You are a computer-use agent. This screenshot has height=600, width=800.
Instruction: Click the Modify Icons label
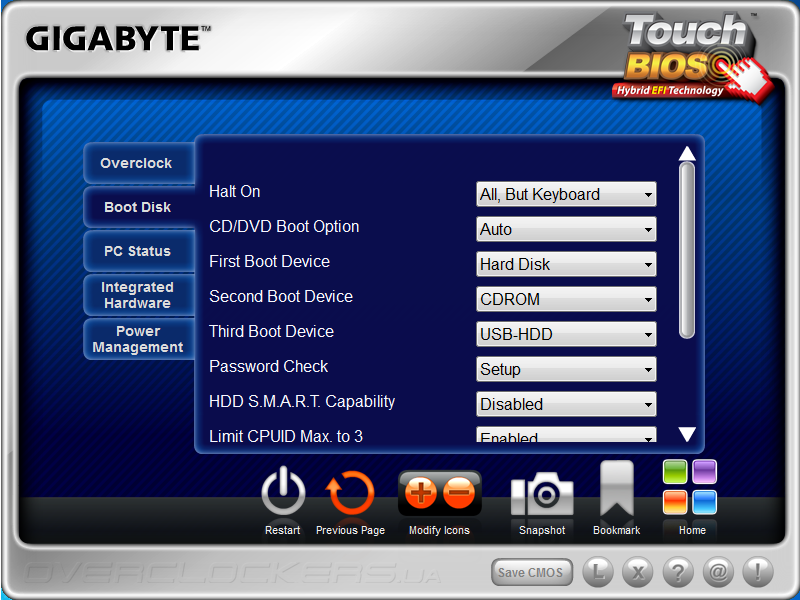click(439, 530)
